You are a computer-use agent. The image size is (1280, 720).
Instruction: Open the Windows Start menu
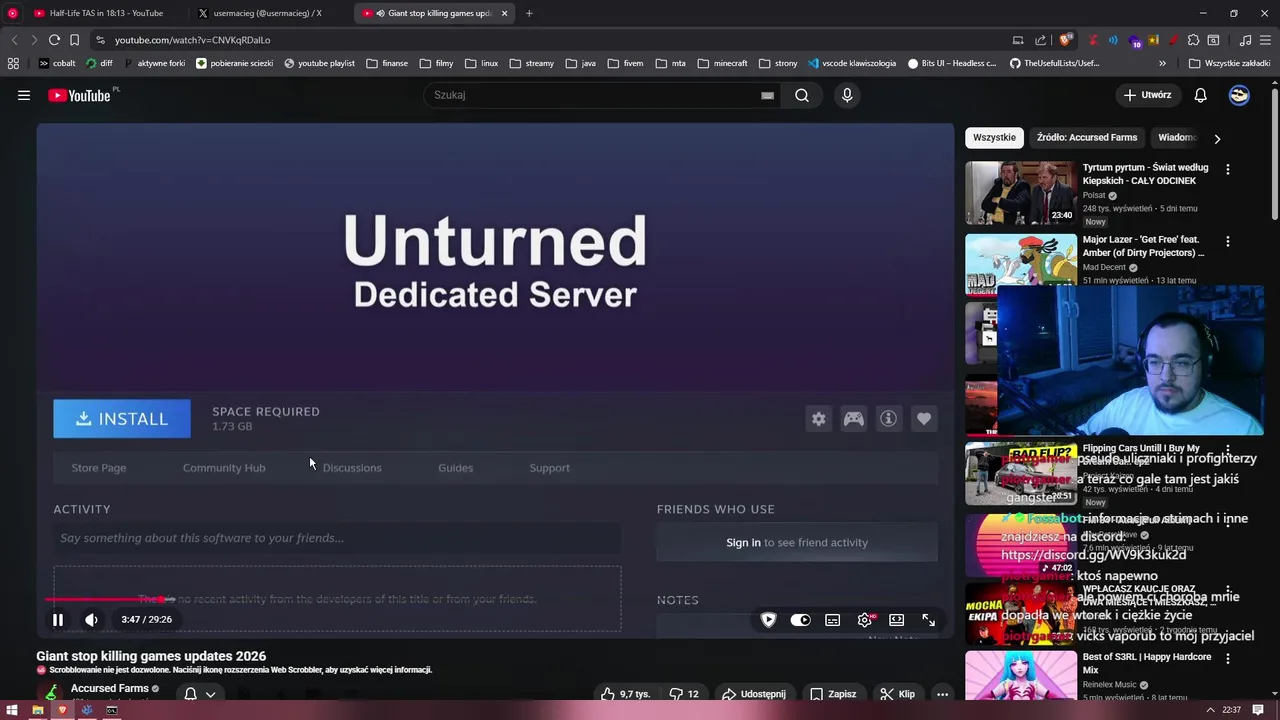point(12,710)
